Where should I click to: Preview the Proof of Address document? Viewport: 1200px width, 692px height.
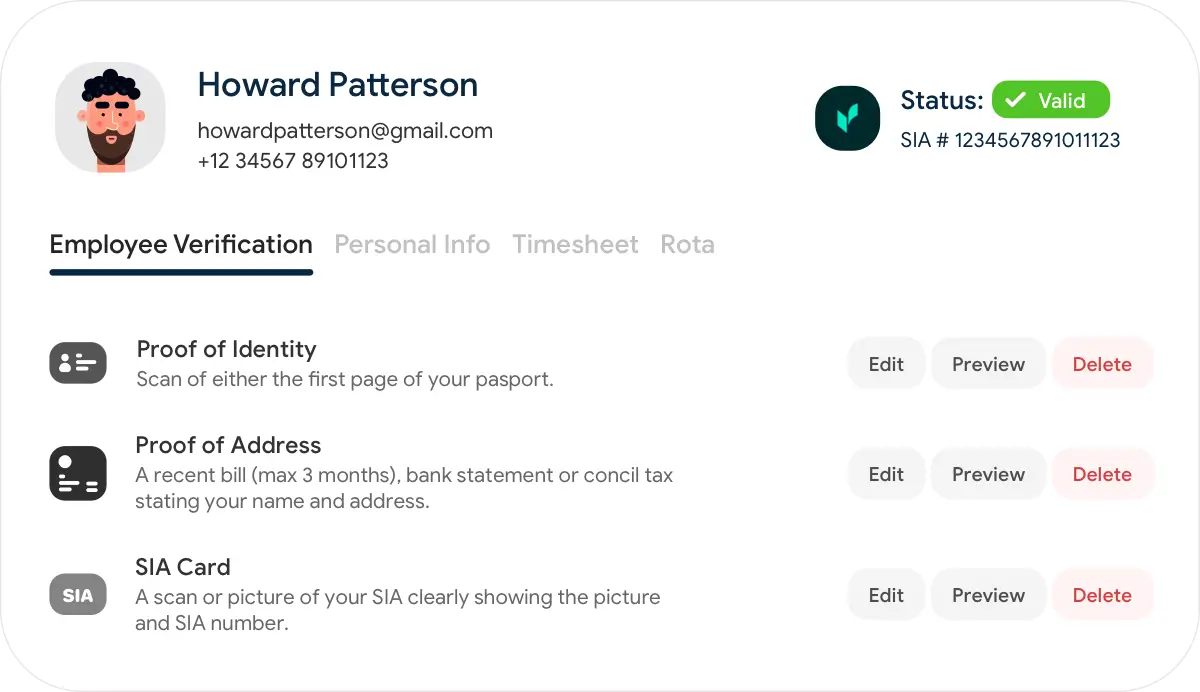point(988,474)
